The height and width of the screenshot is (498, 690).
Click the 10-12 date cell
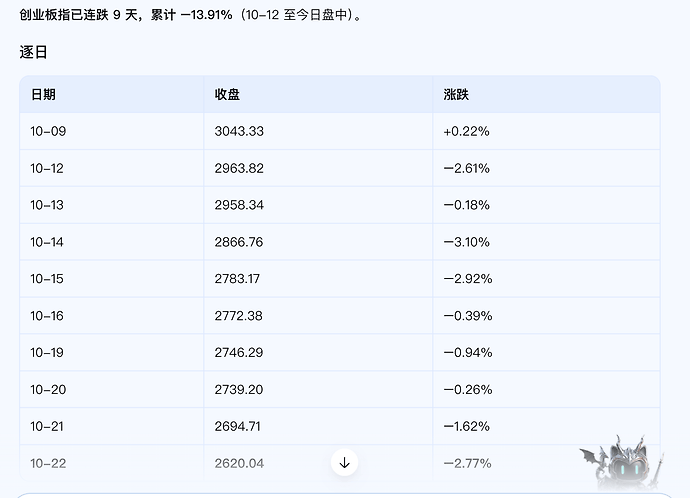[x=47, y=168]
